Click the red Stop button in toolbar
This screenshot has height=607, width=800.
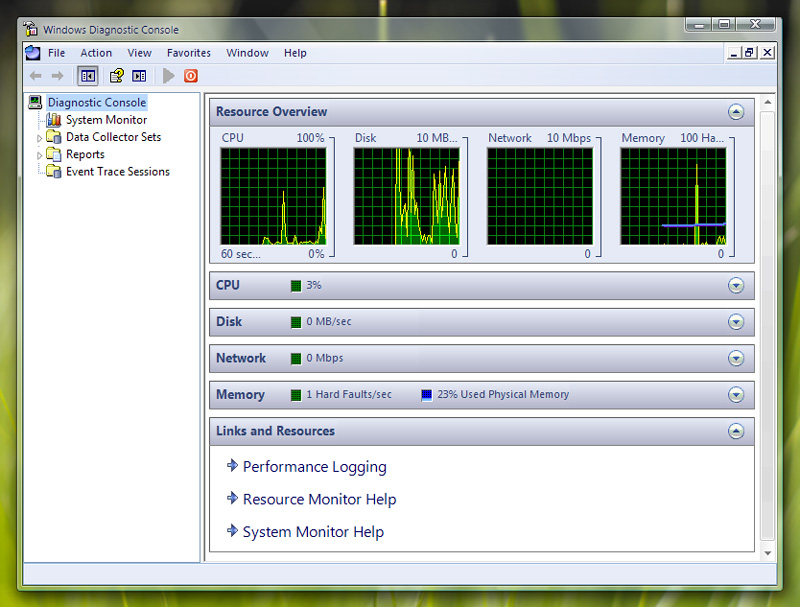[x=191, y=76]
